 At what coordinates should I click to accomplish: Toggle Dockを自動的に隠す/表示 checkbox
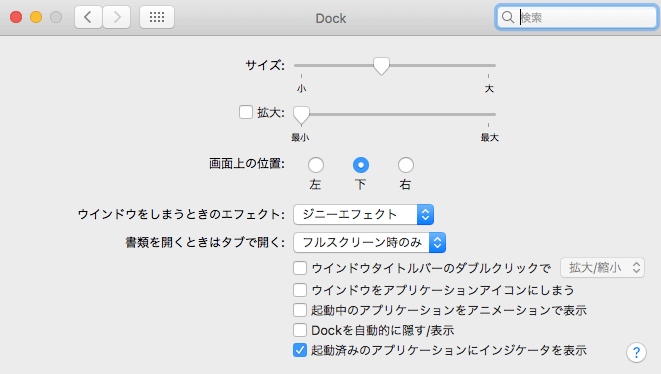pos(300,330)
